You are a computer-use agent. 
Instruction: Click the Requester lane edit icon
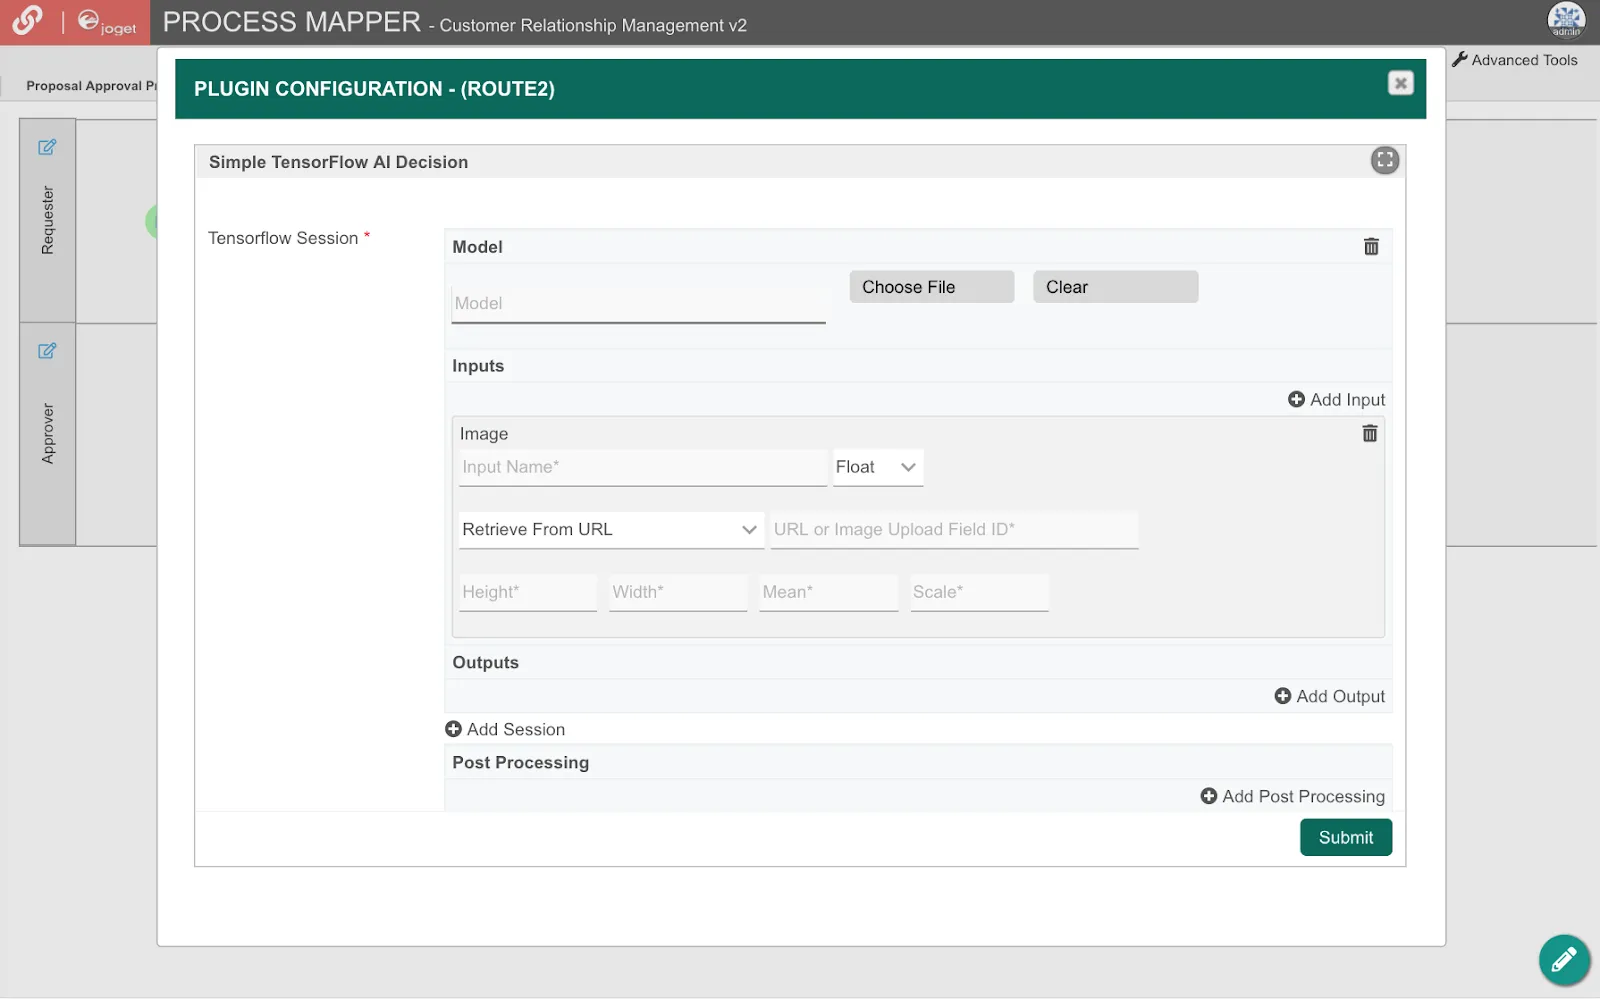click(47, 147)
